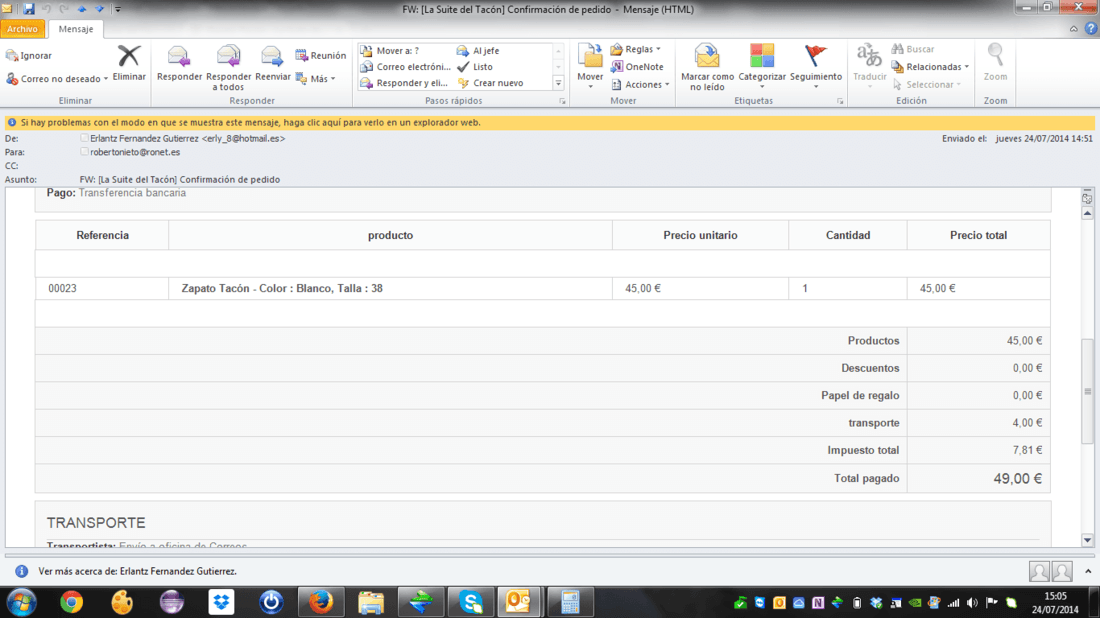Open Outlook help question mark
Image resolution: width=1100 pixels, height=618 pixels.
pyautogui.click(x=1090, y=29)
